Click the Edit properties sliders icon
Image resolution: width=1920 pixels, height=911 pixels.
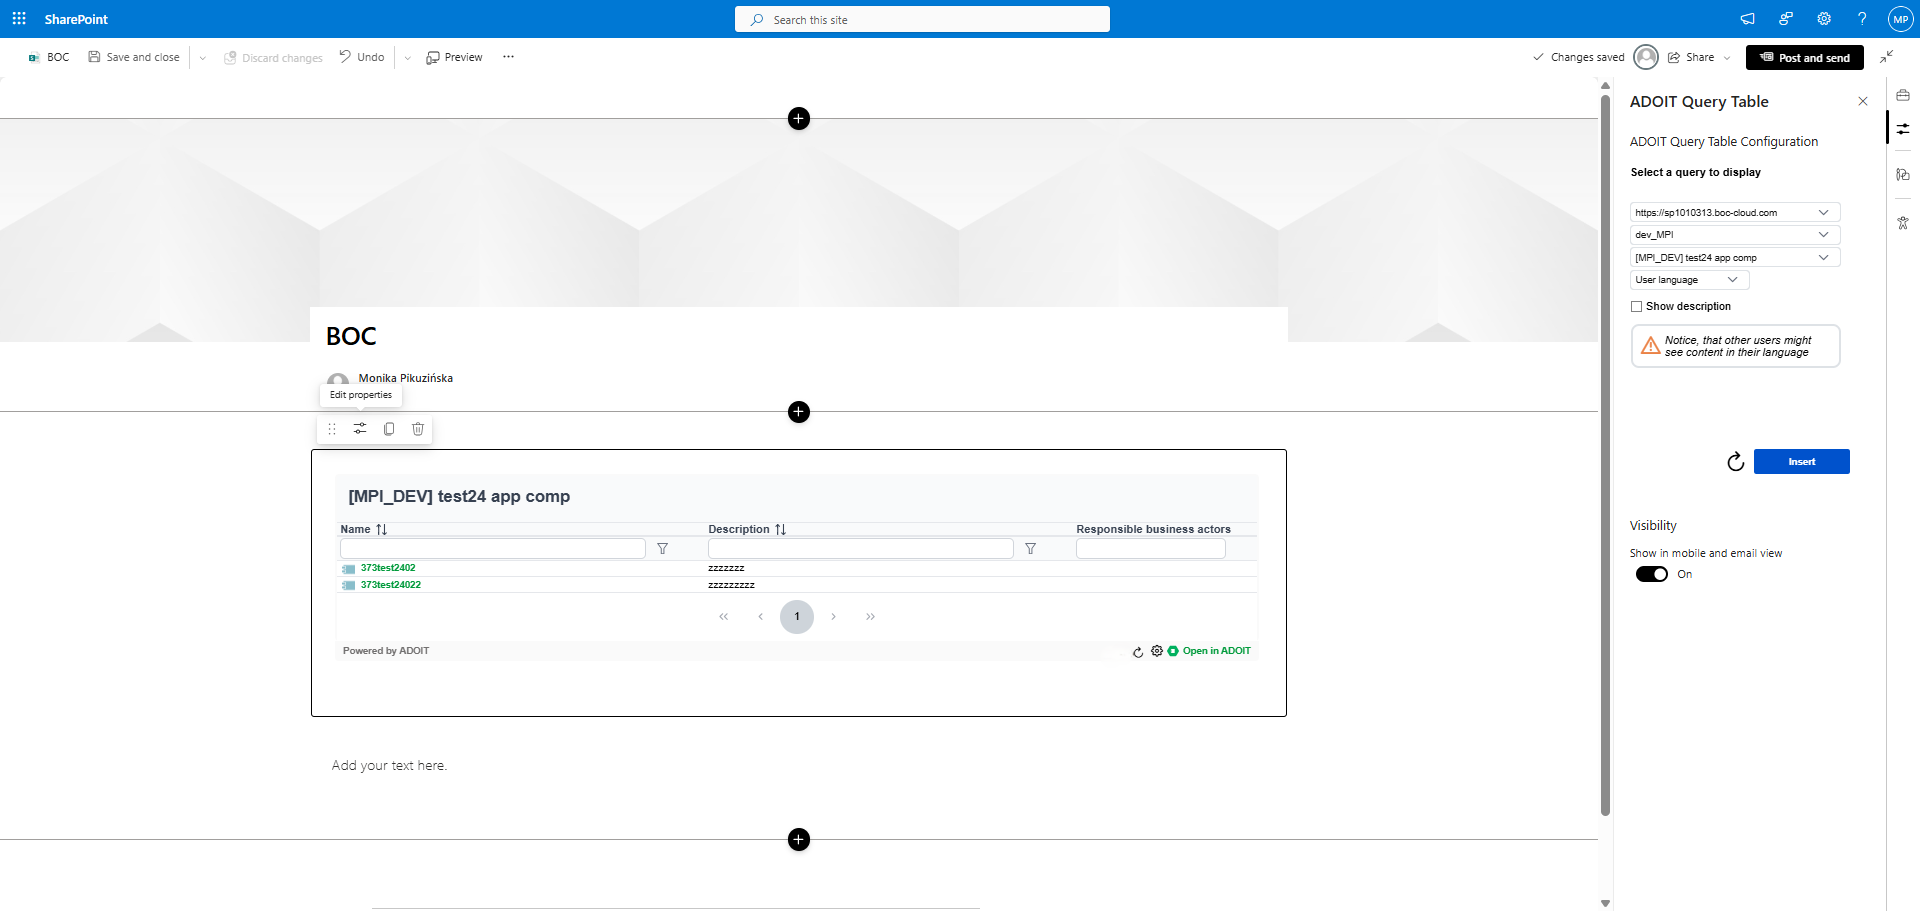pyautogui.click(x=360, y=429)
